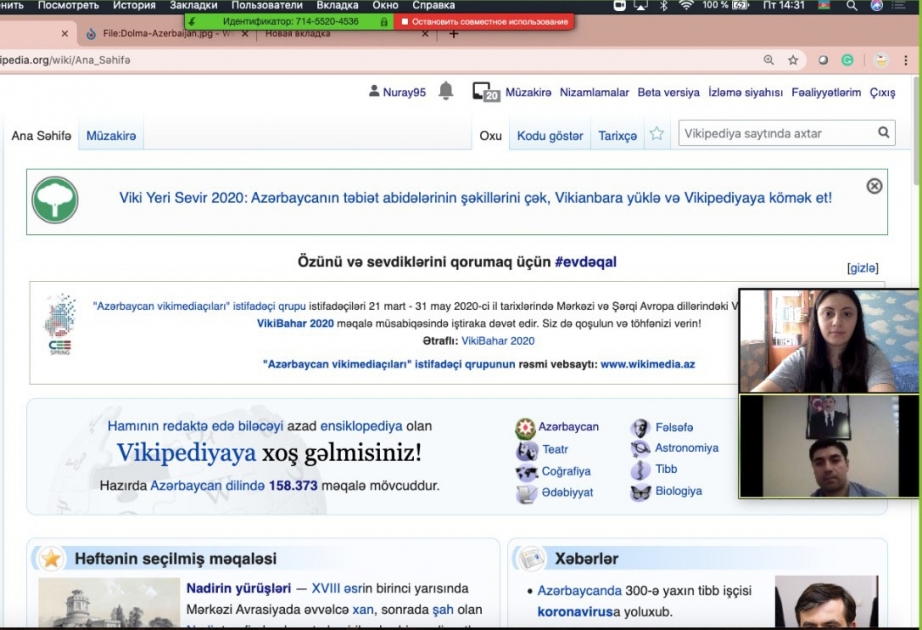This screenshot has height=630, width=922.
Task: Open macOS Spotlight search icon
Action: pyautogui.click(x=851, y=6)
